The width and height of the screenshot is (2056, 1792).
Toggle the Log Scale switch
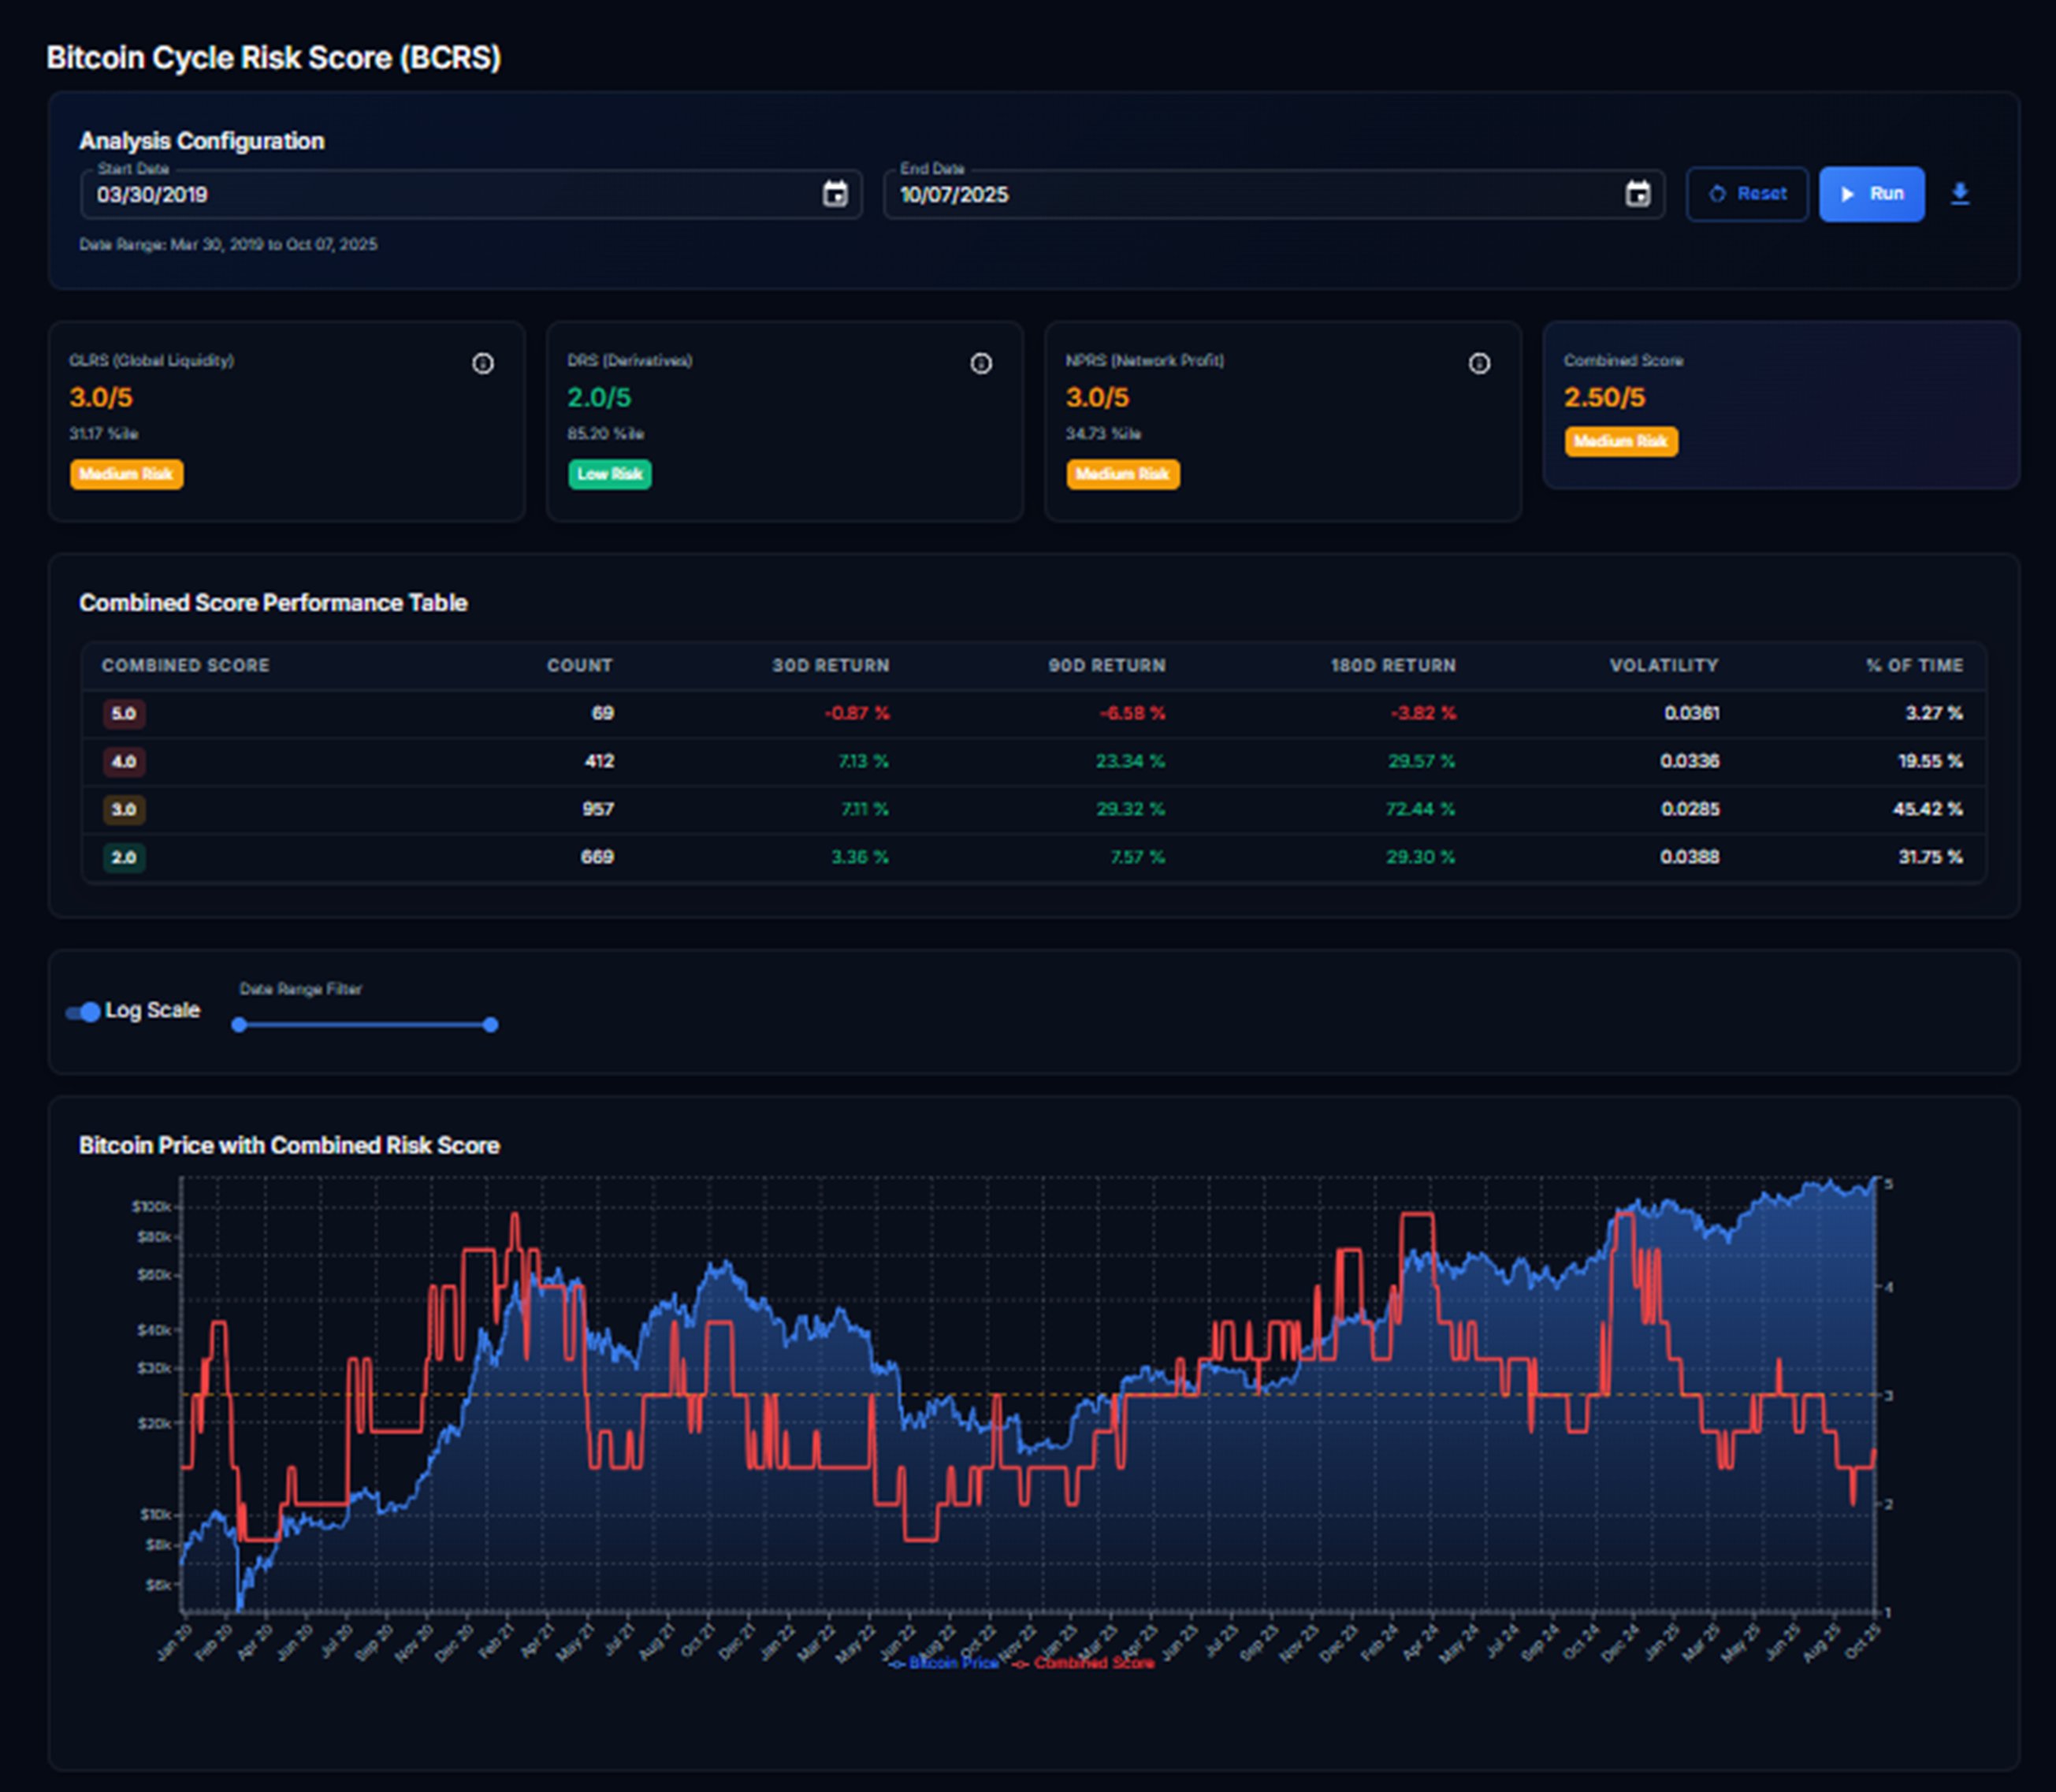(x=84, y=1012)
